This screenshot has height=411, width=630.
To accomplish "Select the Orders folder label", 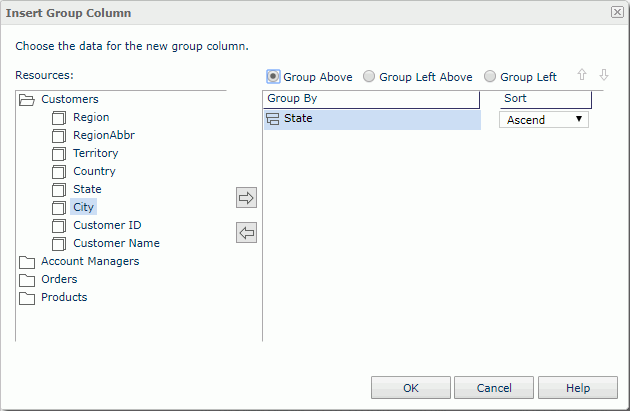I will (x=59, y=279).
